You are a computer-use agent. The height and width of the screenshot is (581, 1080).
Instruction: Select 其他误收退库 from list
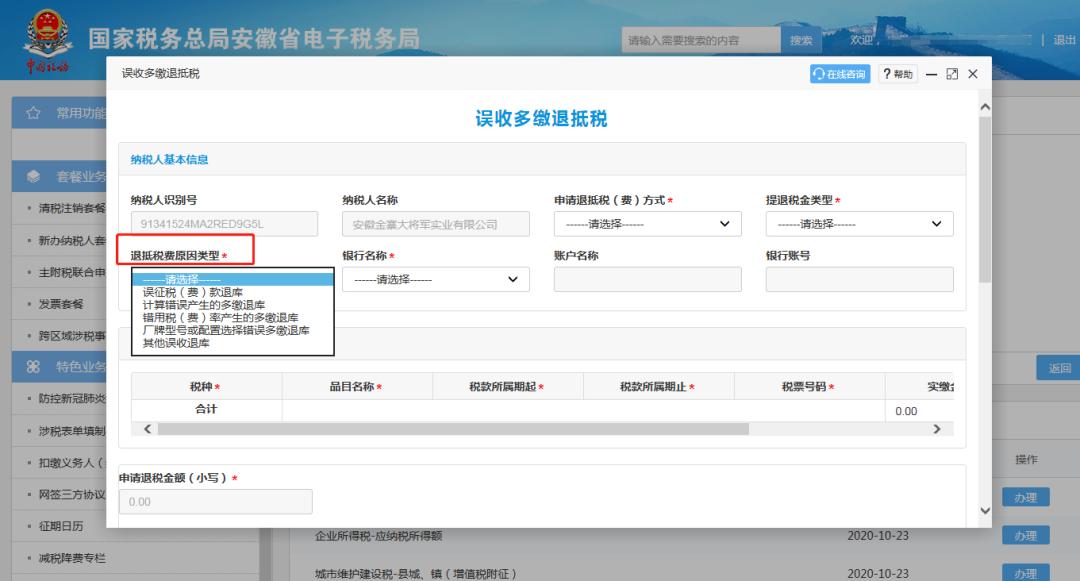pos(176,343)
